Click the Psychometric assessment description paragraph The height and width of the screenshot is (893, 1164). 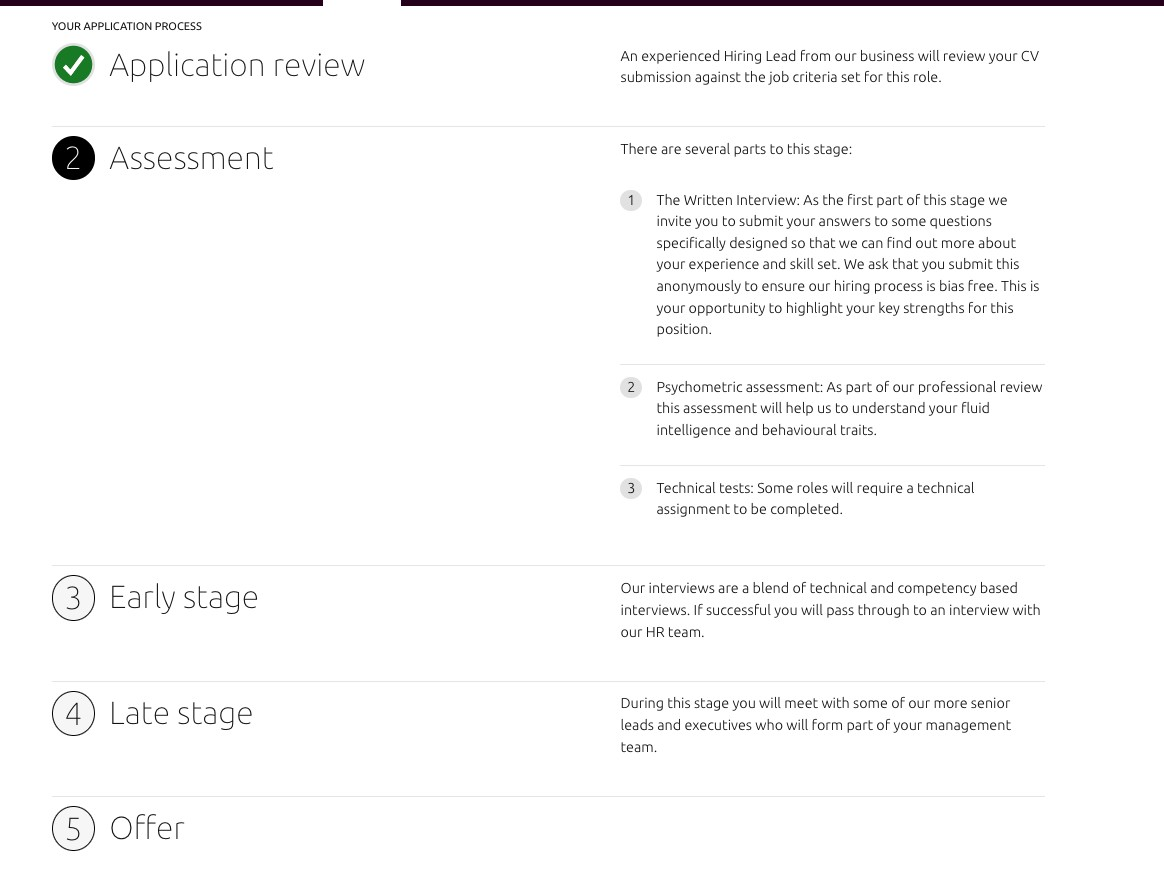click(849, 408)
